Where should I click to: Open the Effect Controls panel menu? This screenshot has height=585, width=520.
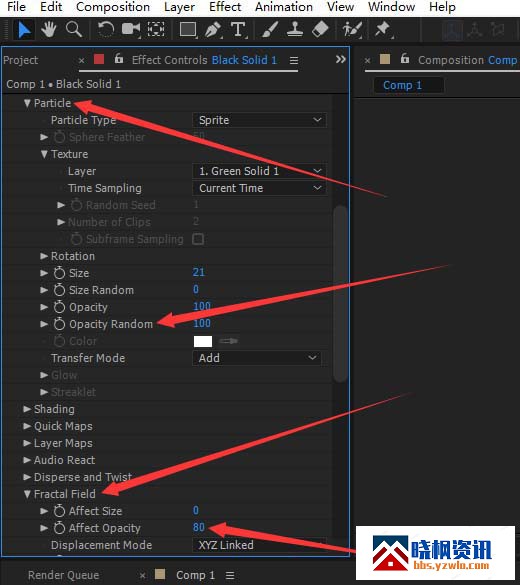294,60
